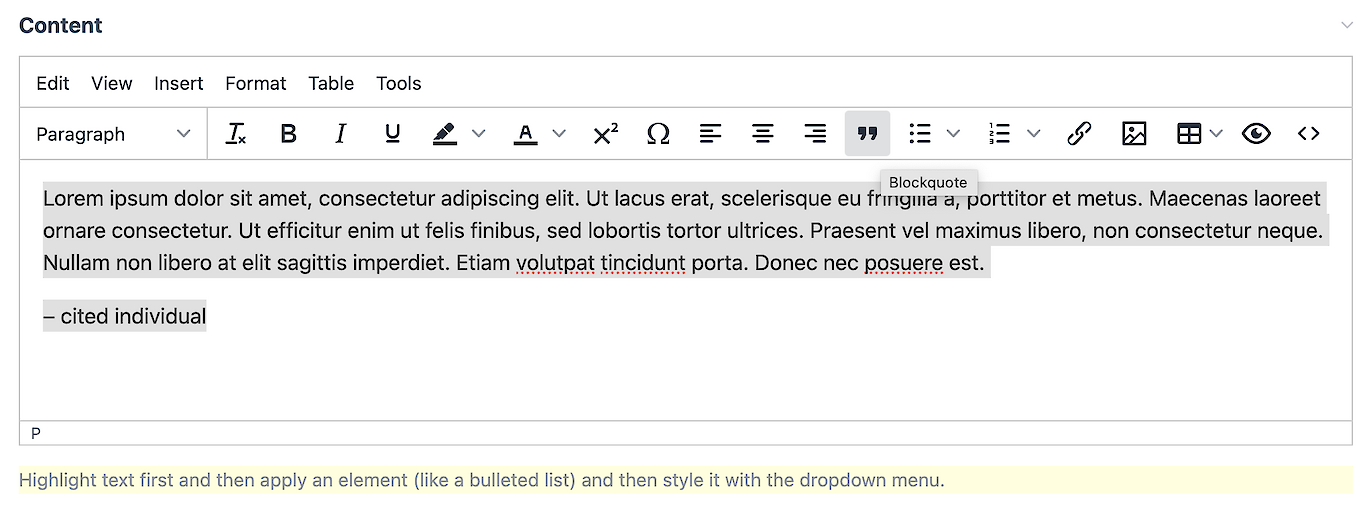Center align the selected text
Image resolution: width=1365 pixels, height=508 pixels.
(763, 134)
